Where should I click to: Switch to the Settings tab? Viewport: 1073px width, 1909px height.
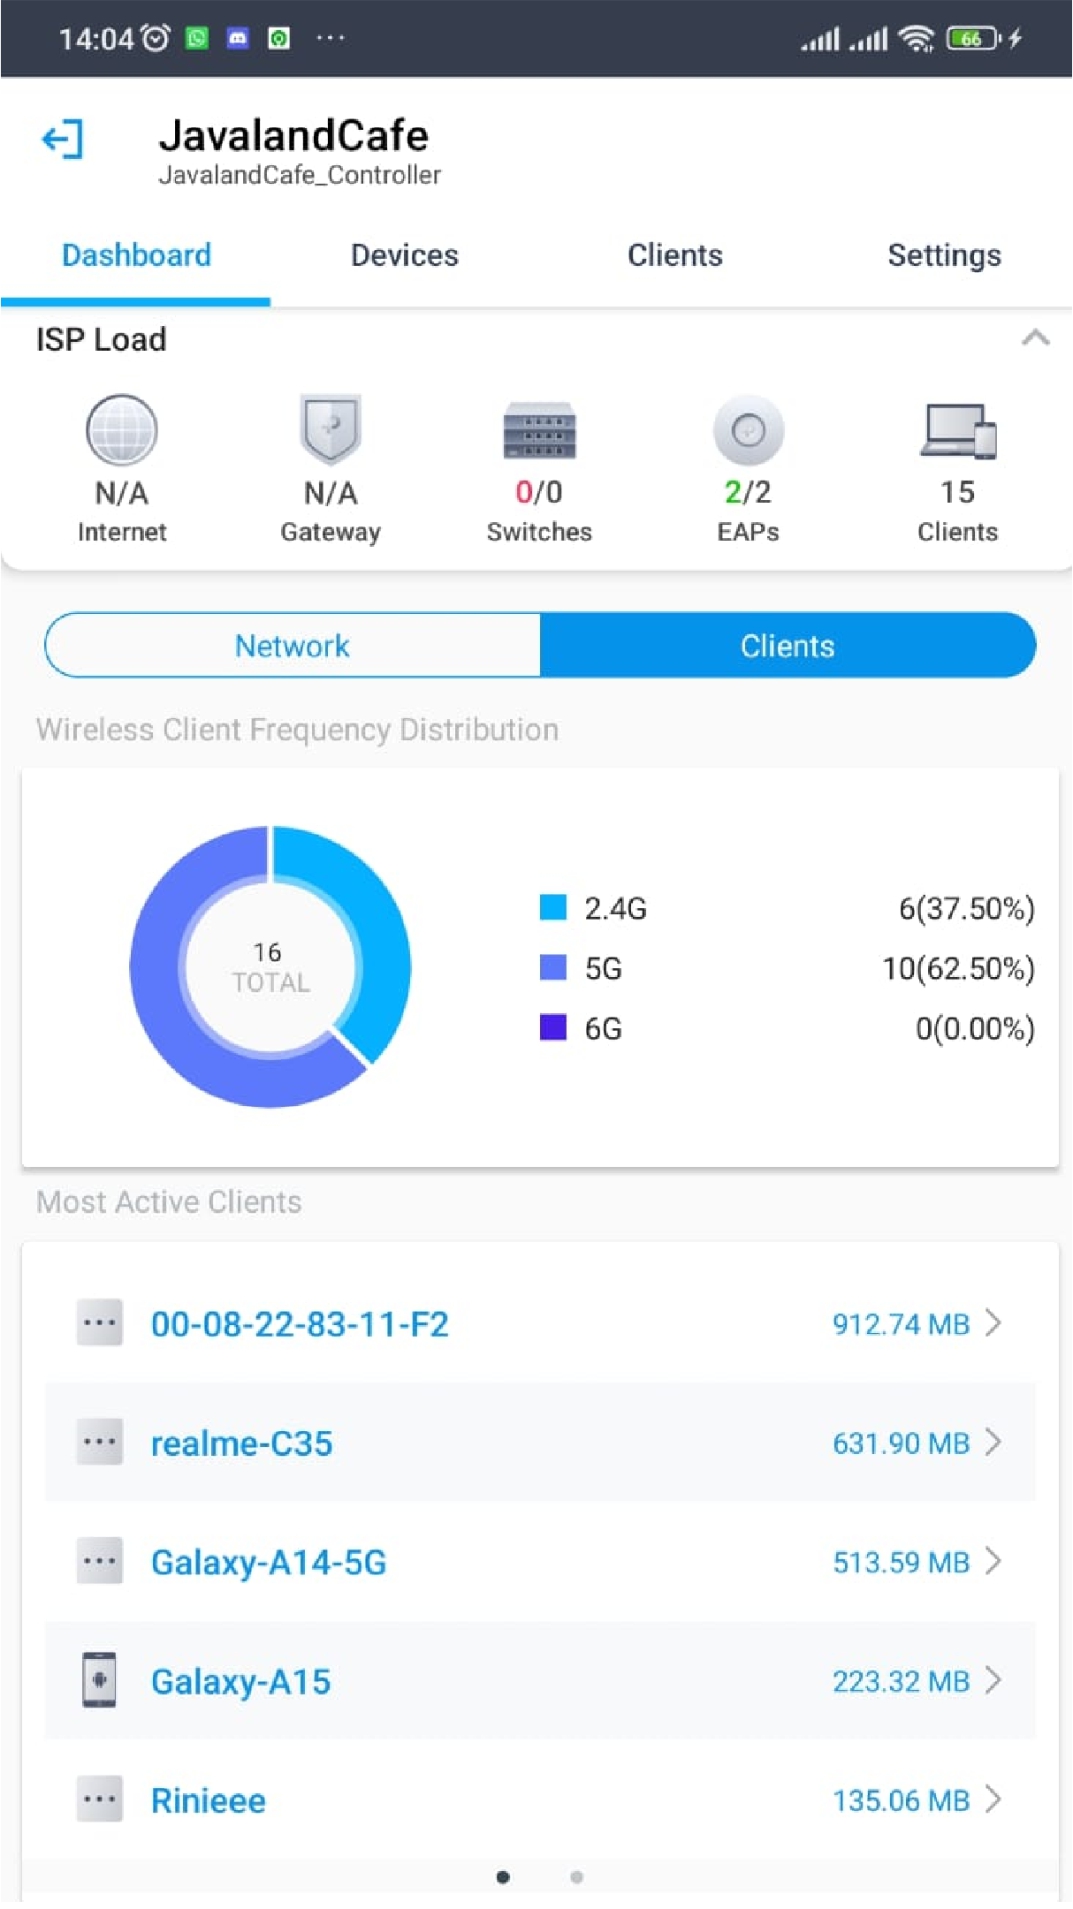[x=943, y=256]
